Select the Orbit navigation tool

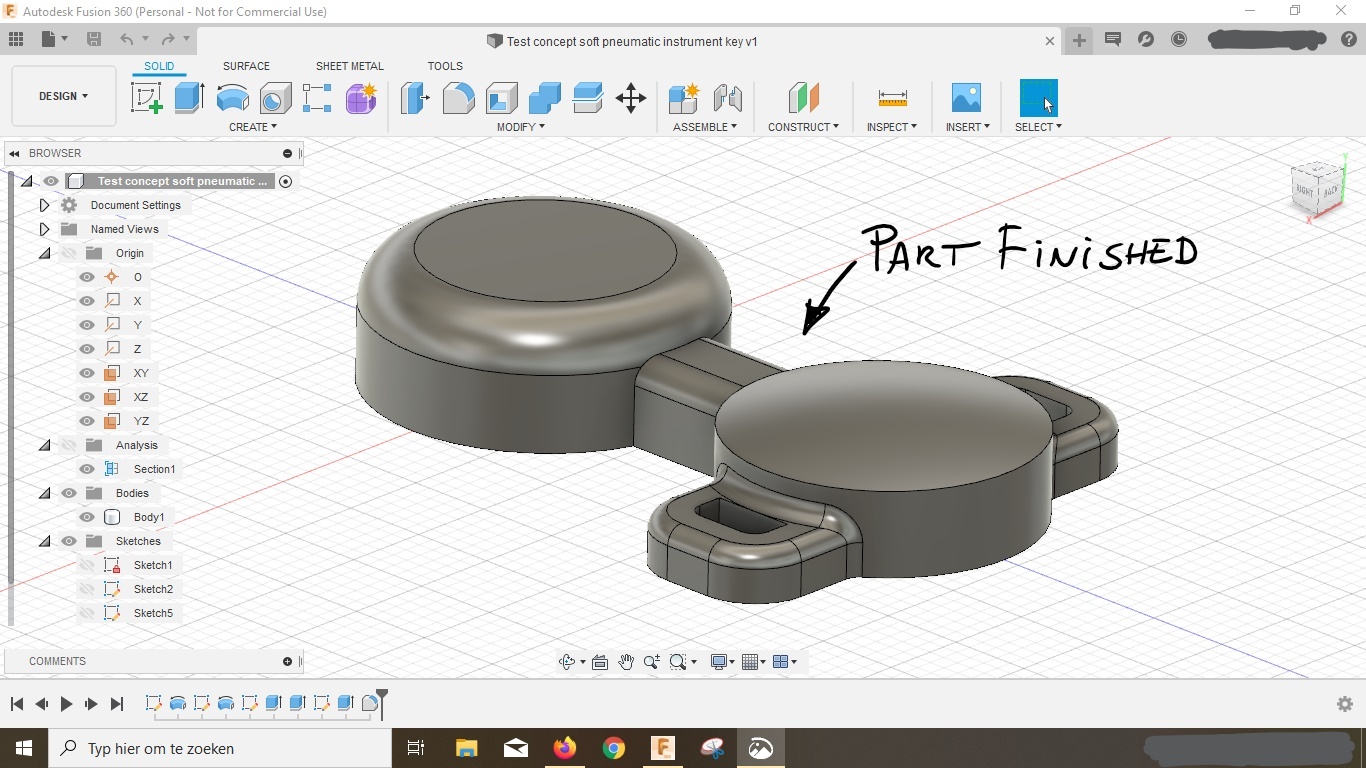coord(568,662)
